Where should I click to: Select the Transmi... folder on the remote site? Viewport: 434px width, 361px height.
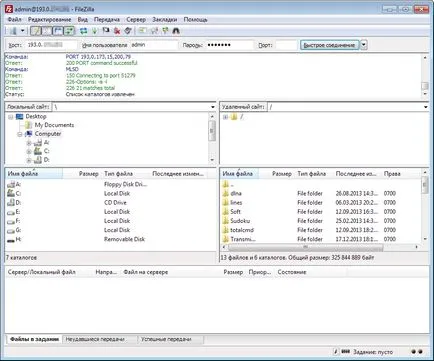click(321, 239)
